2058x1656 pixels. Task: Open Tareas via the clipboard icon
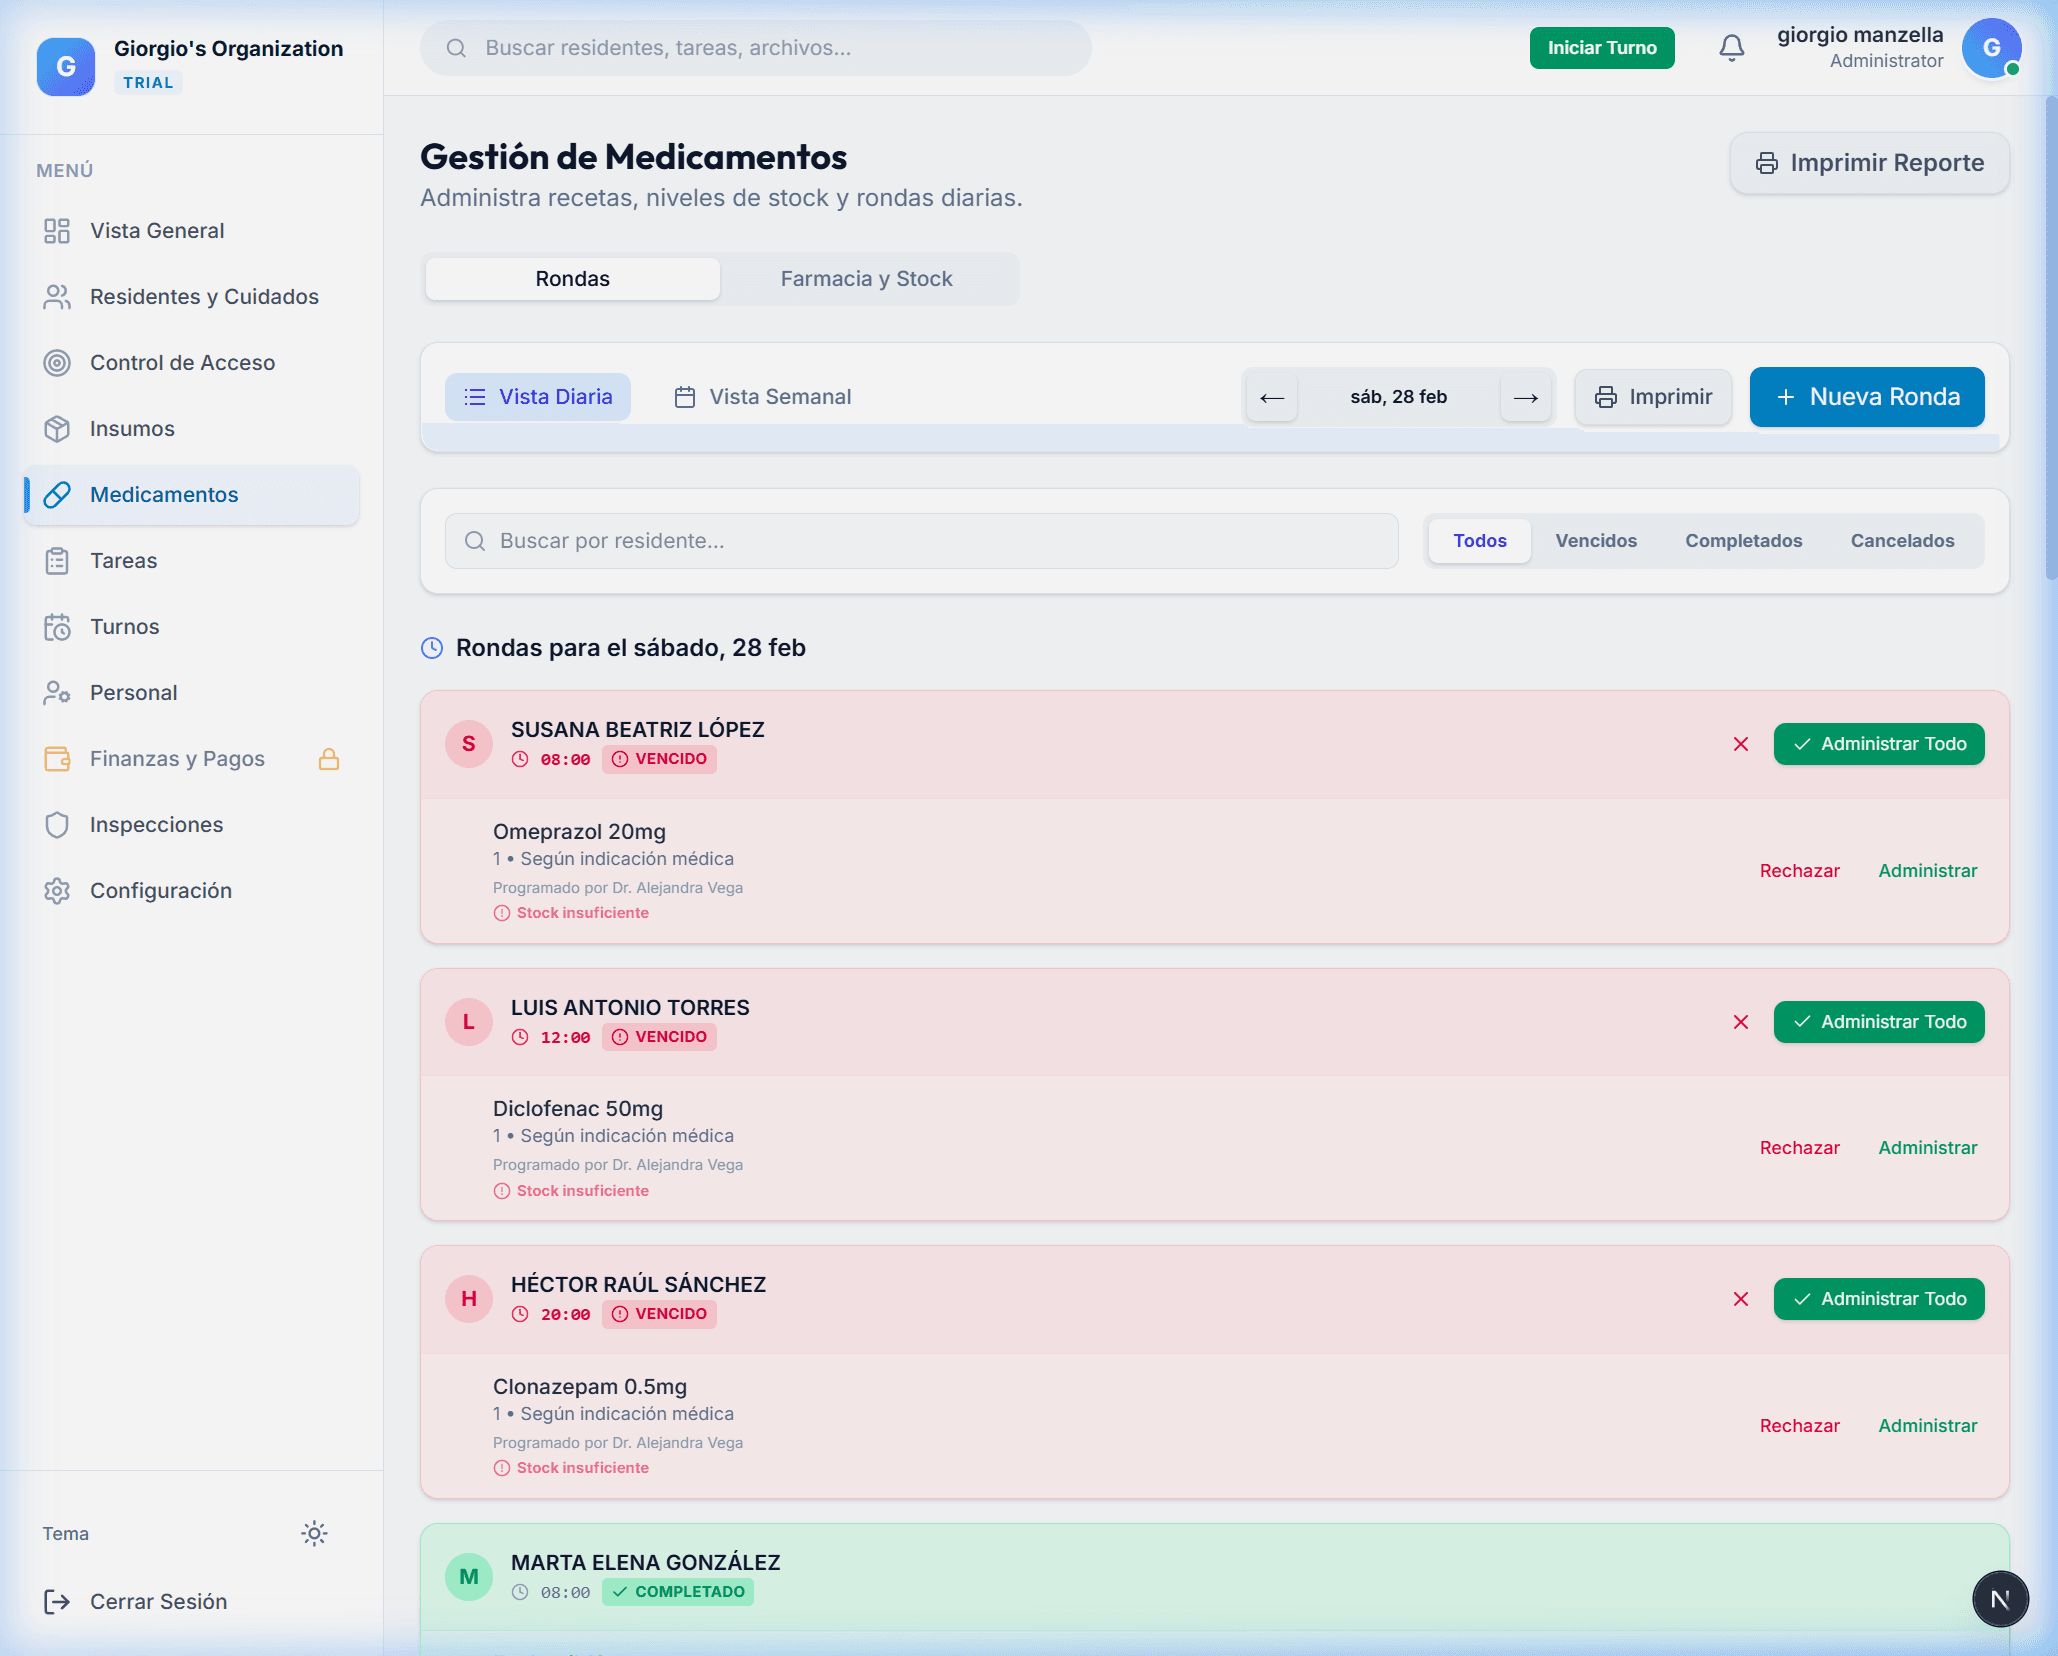coord(57,560)
